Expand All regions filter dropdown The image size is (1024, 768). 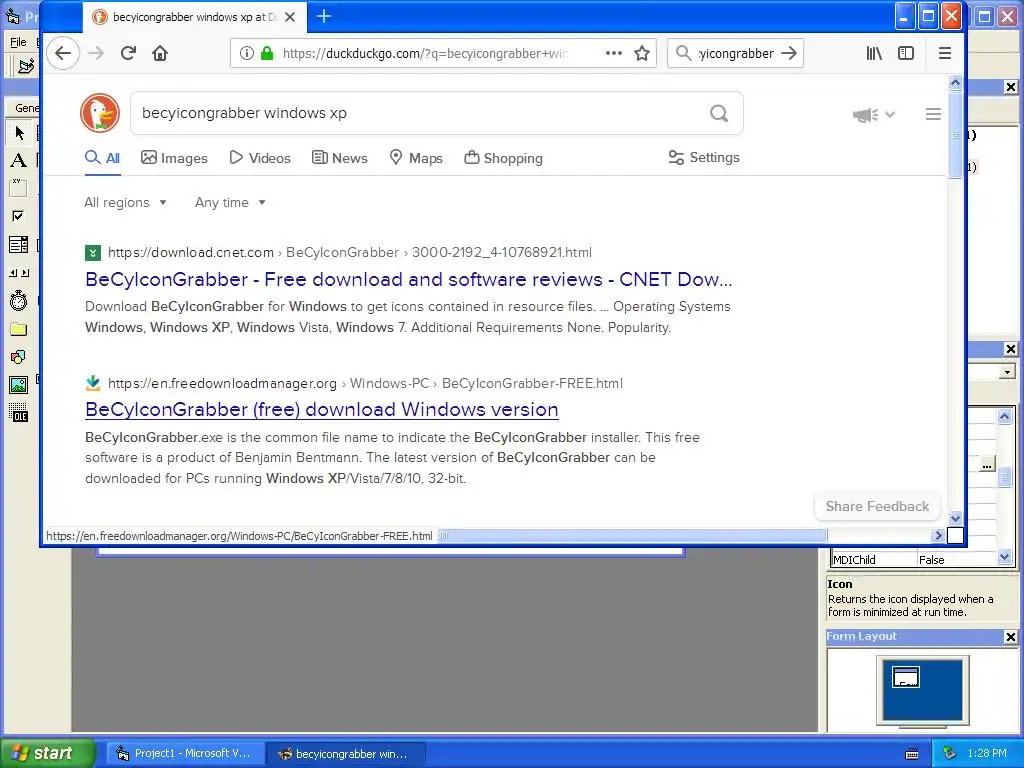pyautogui.click(x=125, y=202)
